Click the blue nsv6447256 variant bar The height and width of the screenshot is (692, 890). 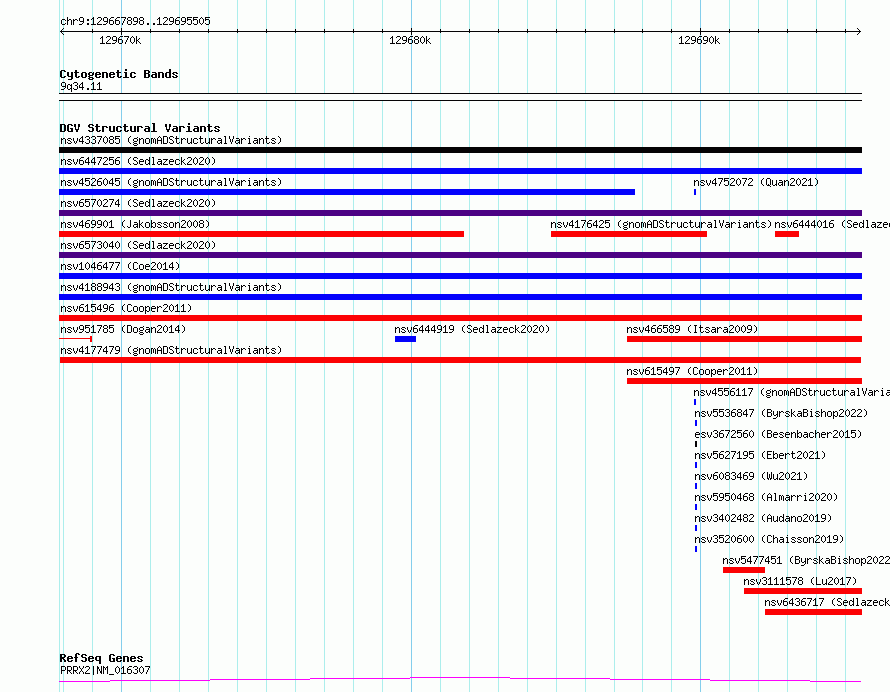(x=460, y=171)
